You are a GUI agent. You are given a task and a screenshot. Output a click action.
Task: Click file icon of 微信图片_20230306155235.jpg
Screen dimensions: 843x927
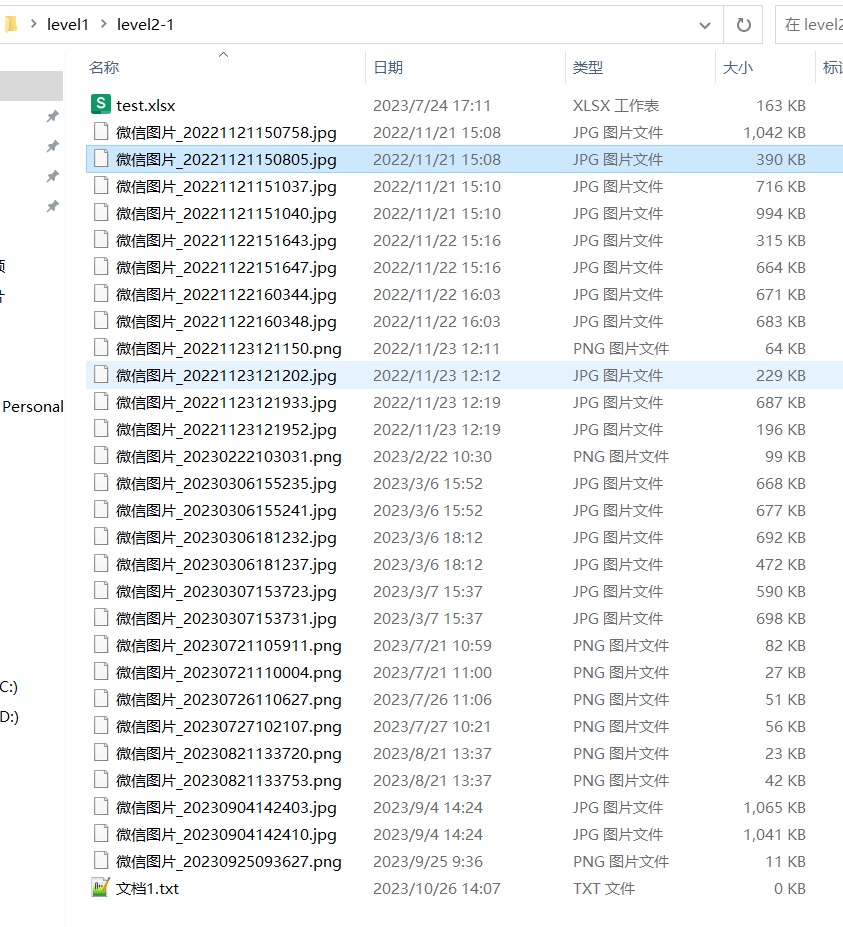[101, 482]
